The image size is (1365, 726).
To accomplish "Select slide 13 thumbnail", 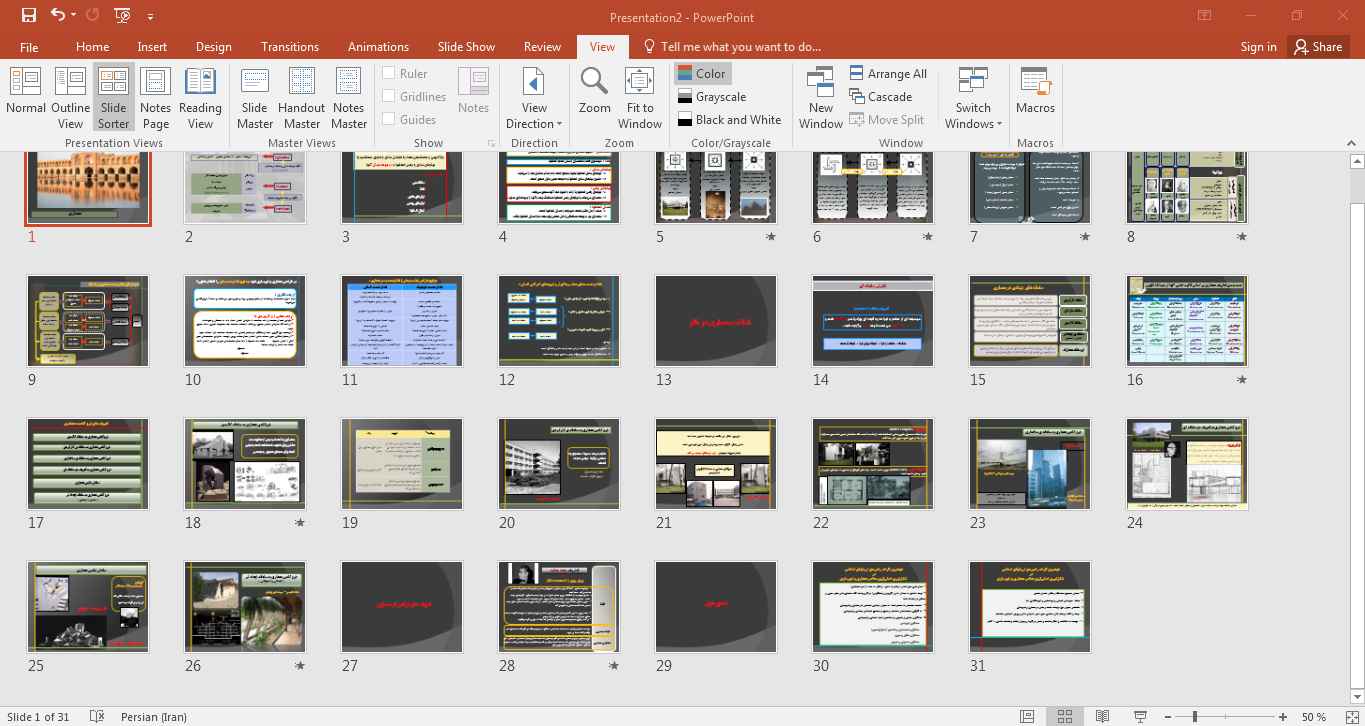I will pos(716,321).
